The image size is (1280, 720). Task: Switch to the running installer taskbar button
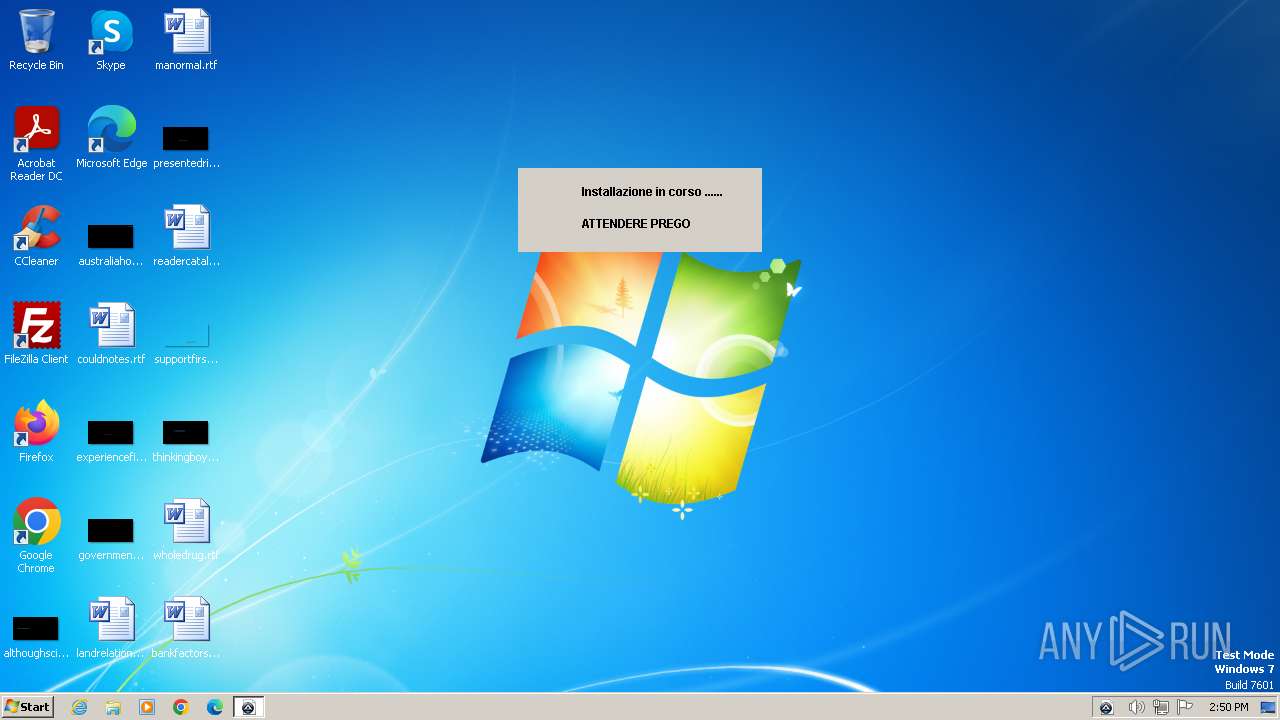[249, 707]
